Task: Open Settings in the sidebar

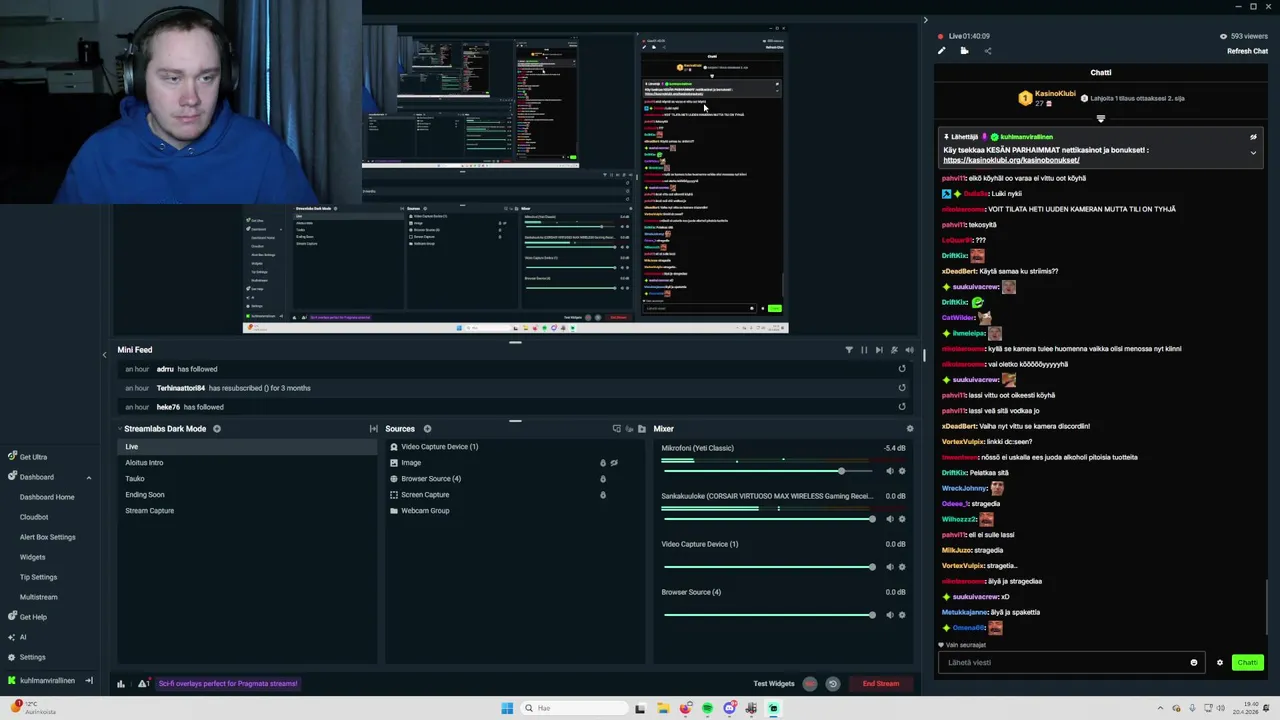Action: point(26,657)
